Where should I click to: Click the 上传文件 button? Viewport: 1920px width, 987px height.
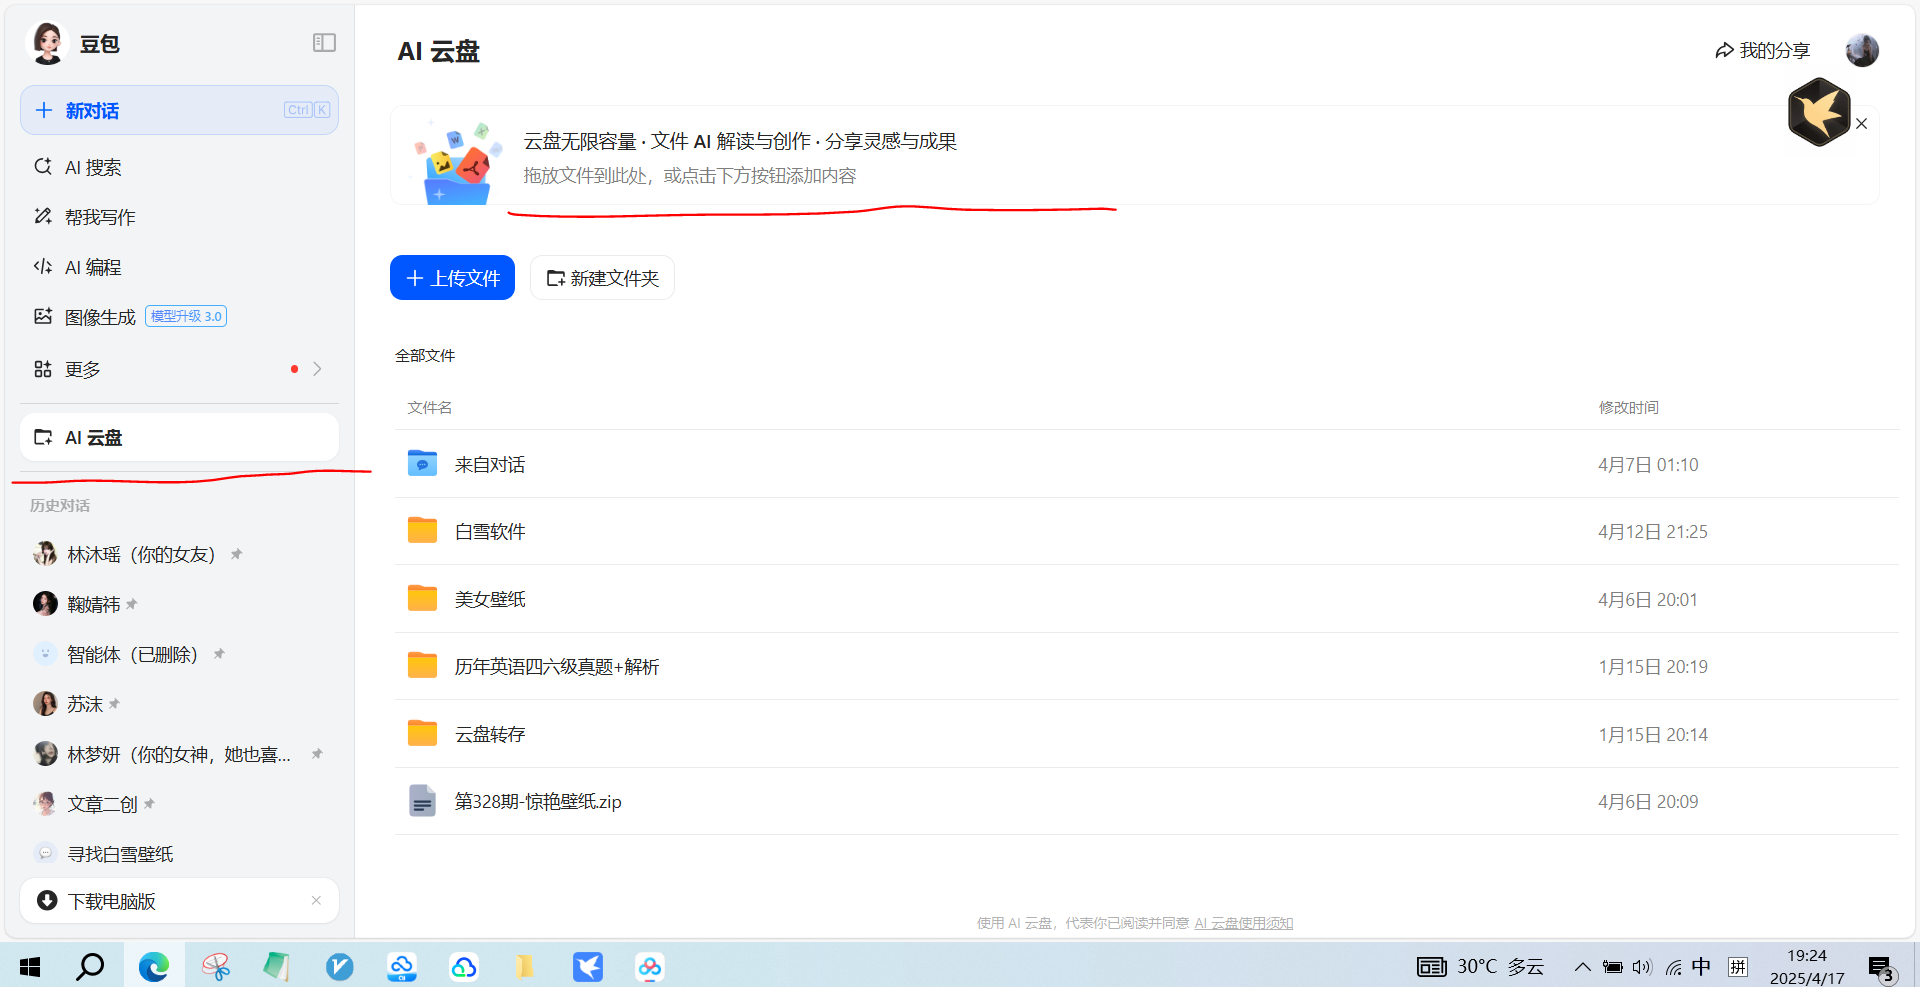coord(452,277)
